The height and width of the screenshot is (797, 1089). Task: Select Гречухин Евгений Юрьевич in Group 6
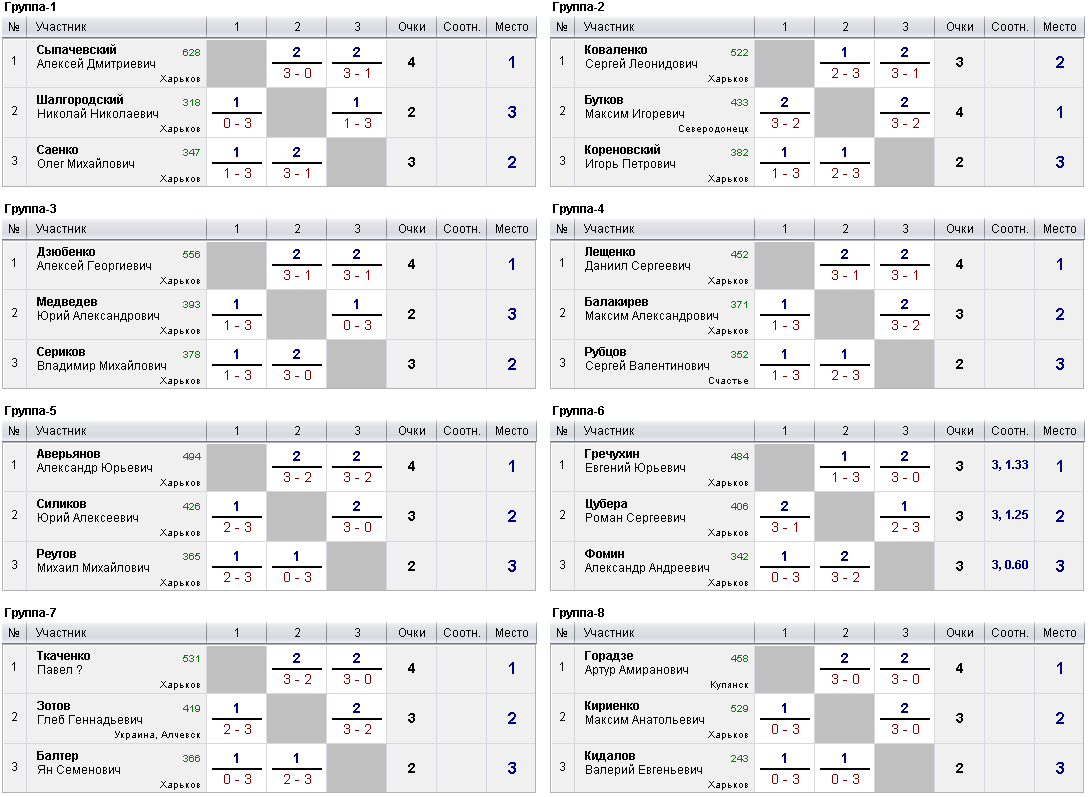(634, 461)
